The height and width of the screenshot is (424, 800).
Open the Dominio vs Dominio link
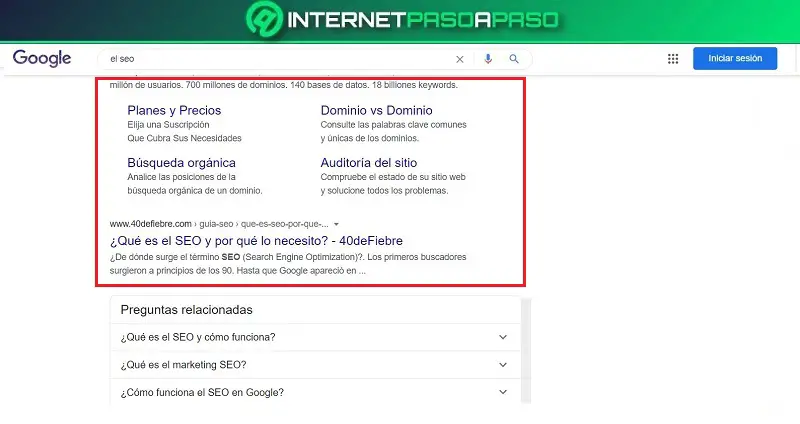(377, 110)
